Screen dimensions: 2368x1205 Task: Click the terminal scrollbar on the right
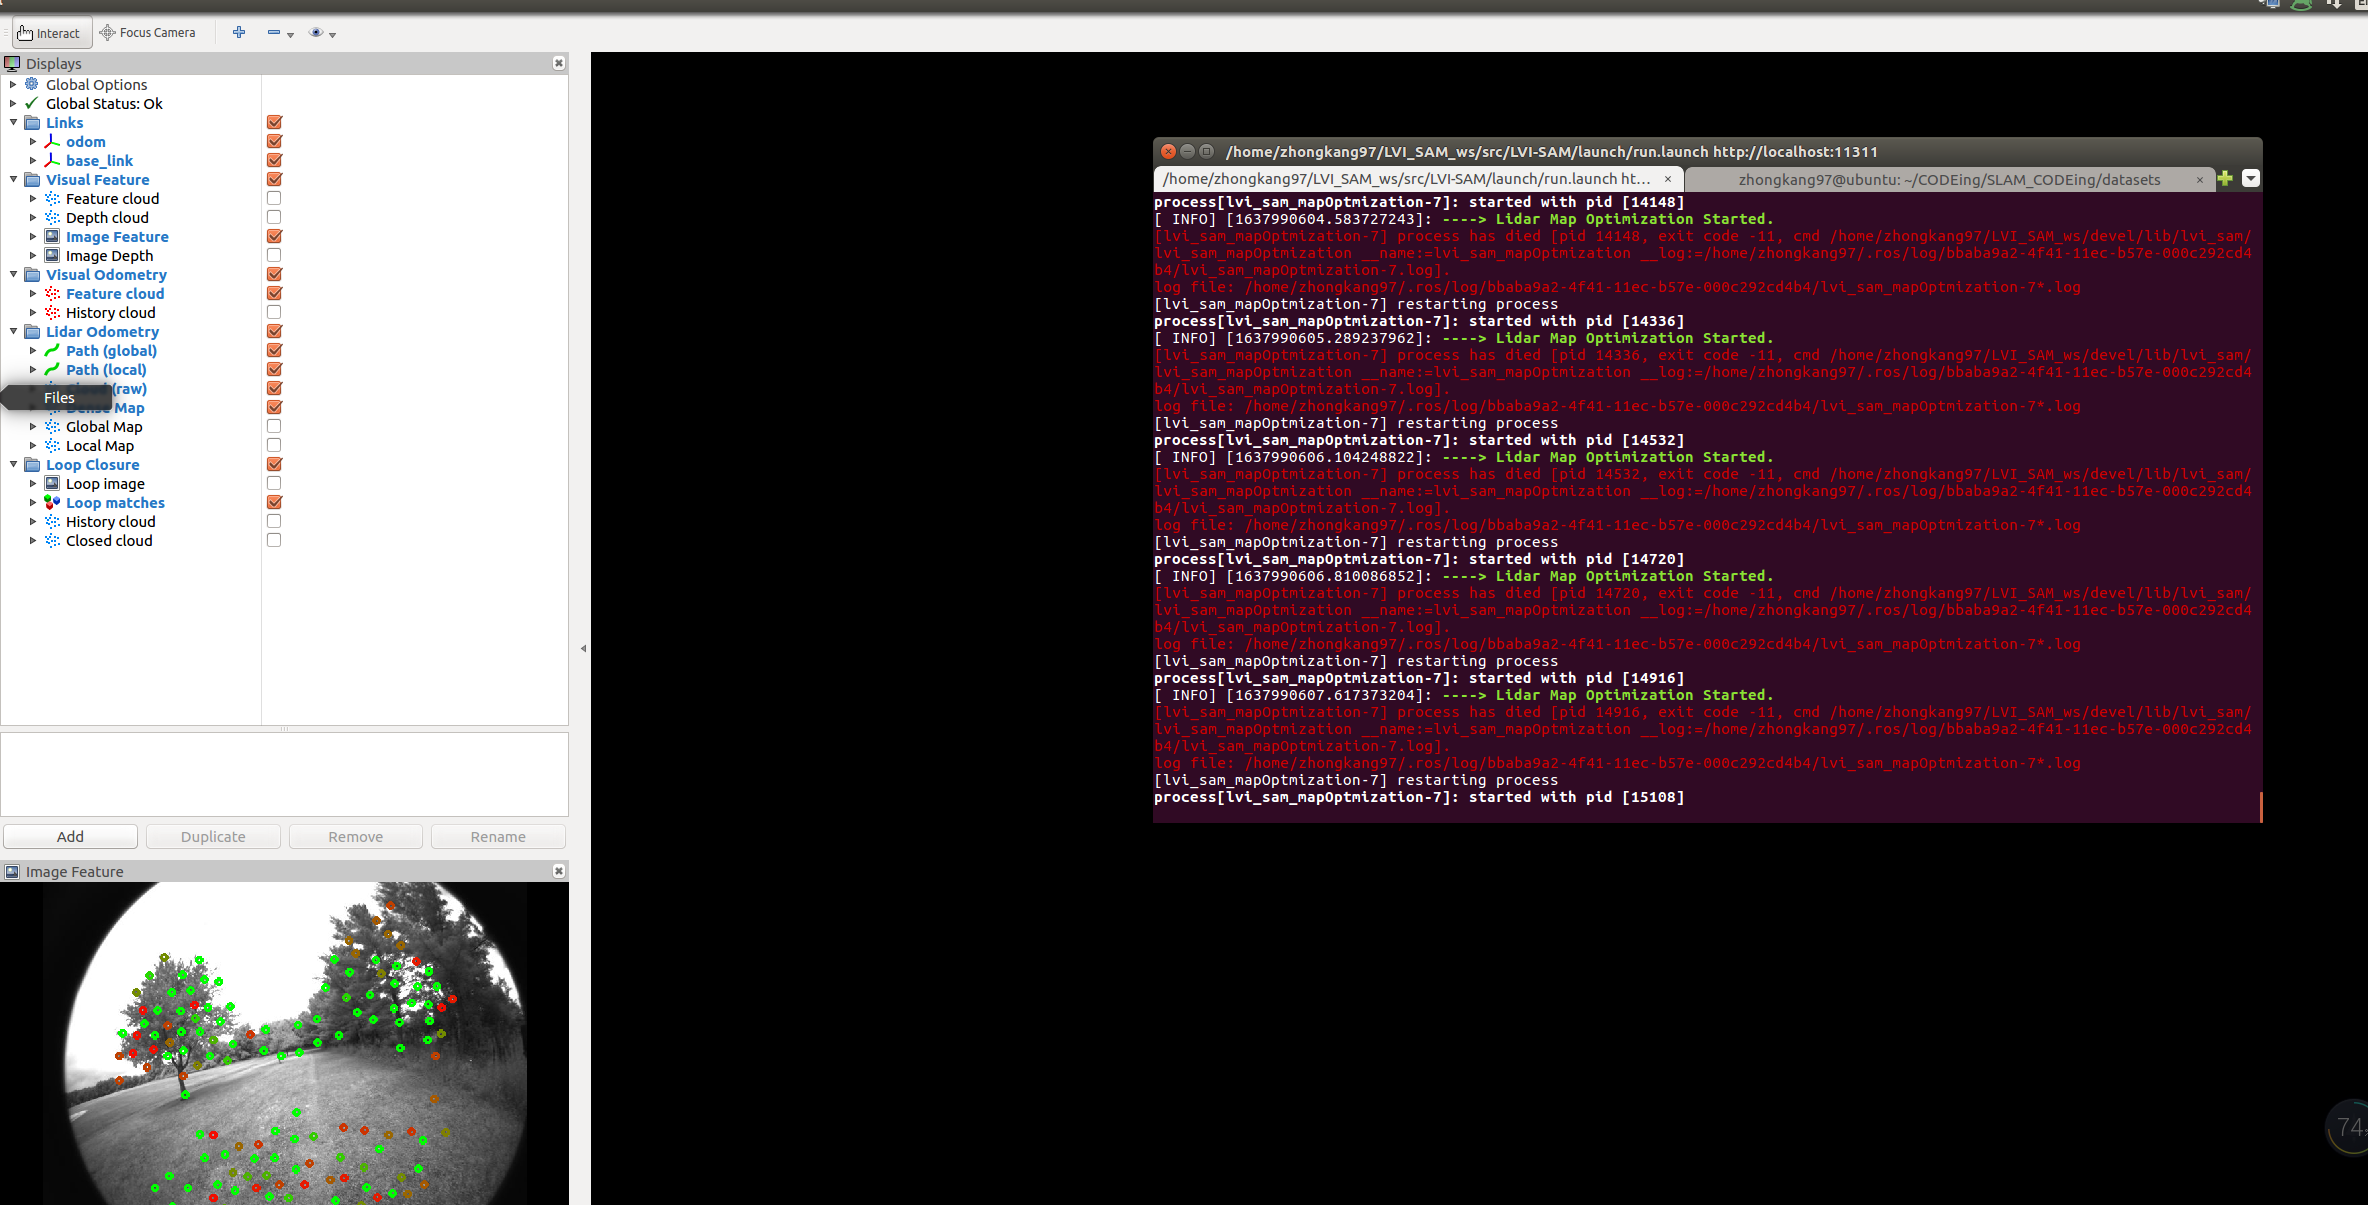[x=2259, y=806]
